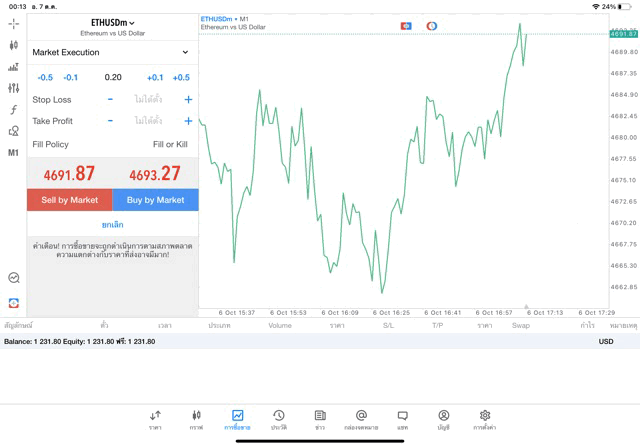Decrease Take Profit with minus button
Viewport: 640px width, 447px height.
[x=110, y=121]
